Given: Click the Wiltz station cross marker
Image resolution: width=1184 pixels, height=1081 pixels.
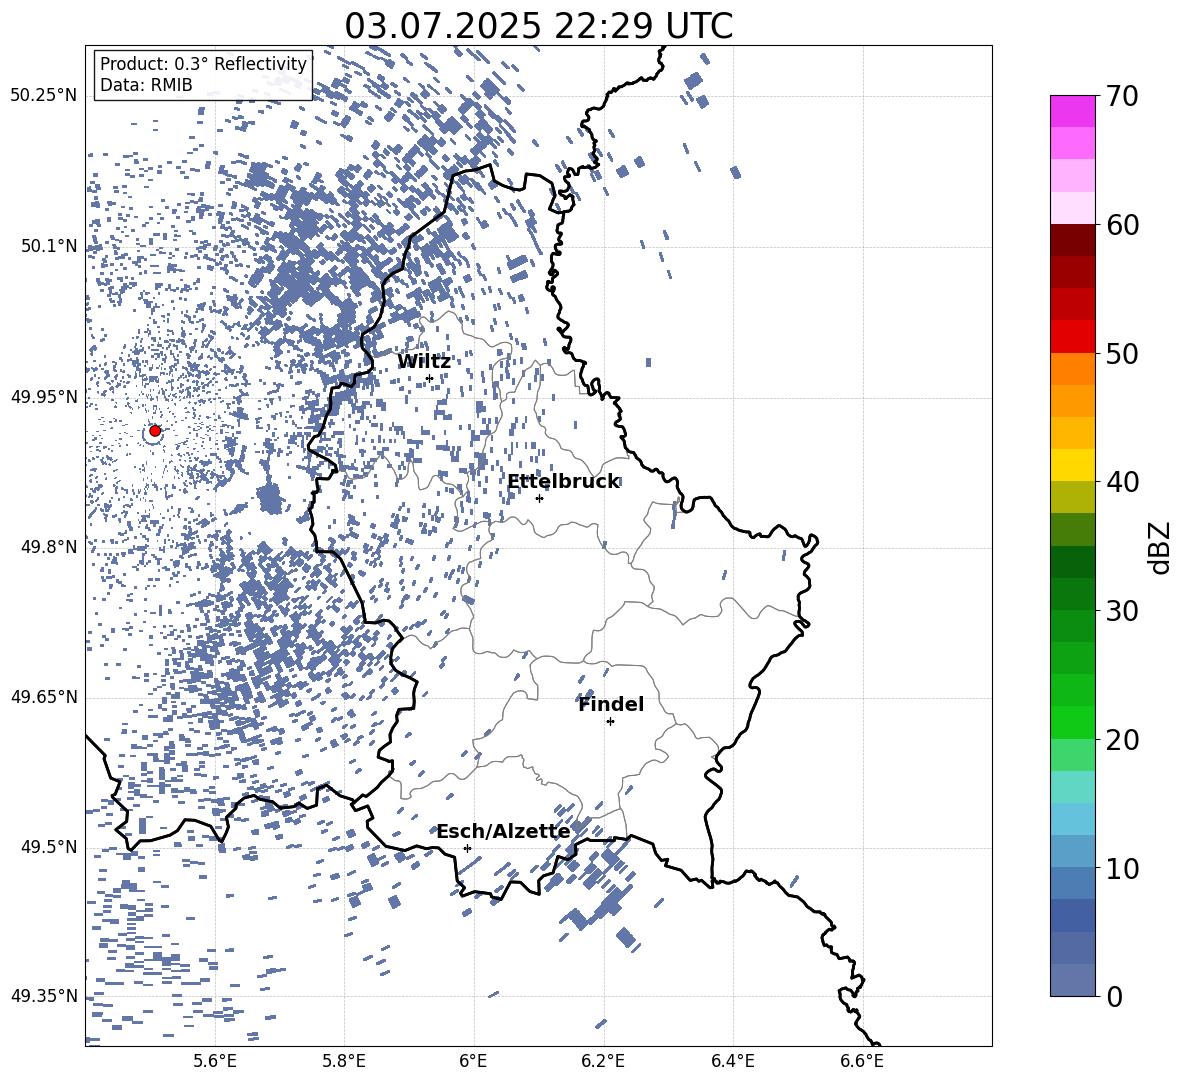Looking at the screenshot, I should tap(430, 378).
